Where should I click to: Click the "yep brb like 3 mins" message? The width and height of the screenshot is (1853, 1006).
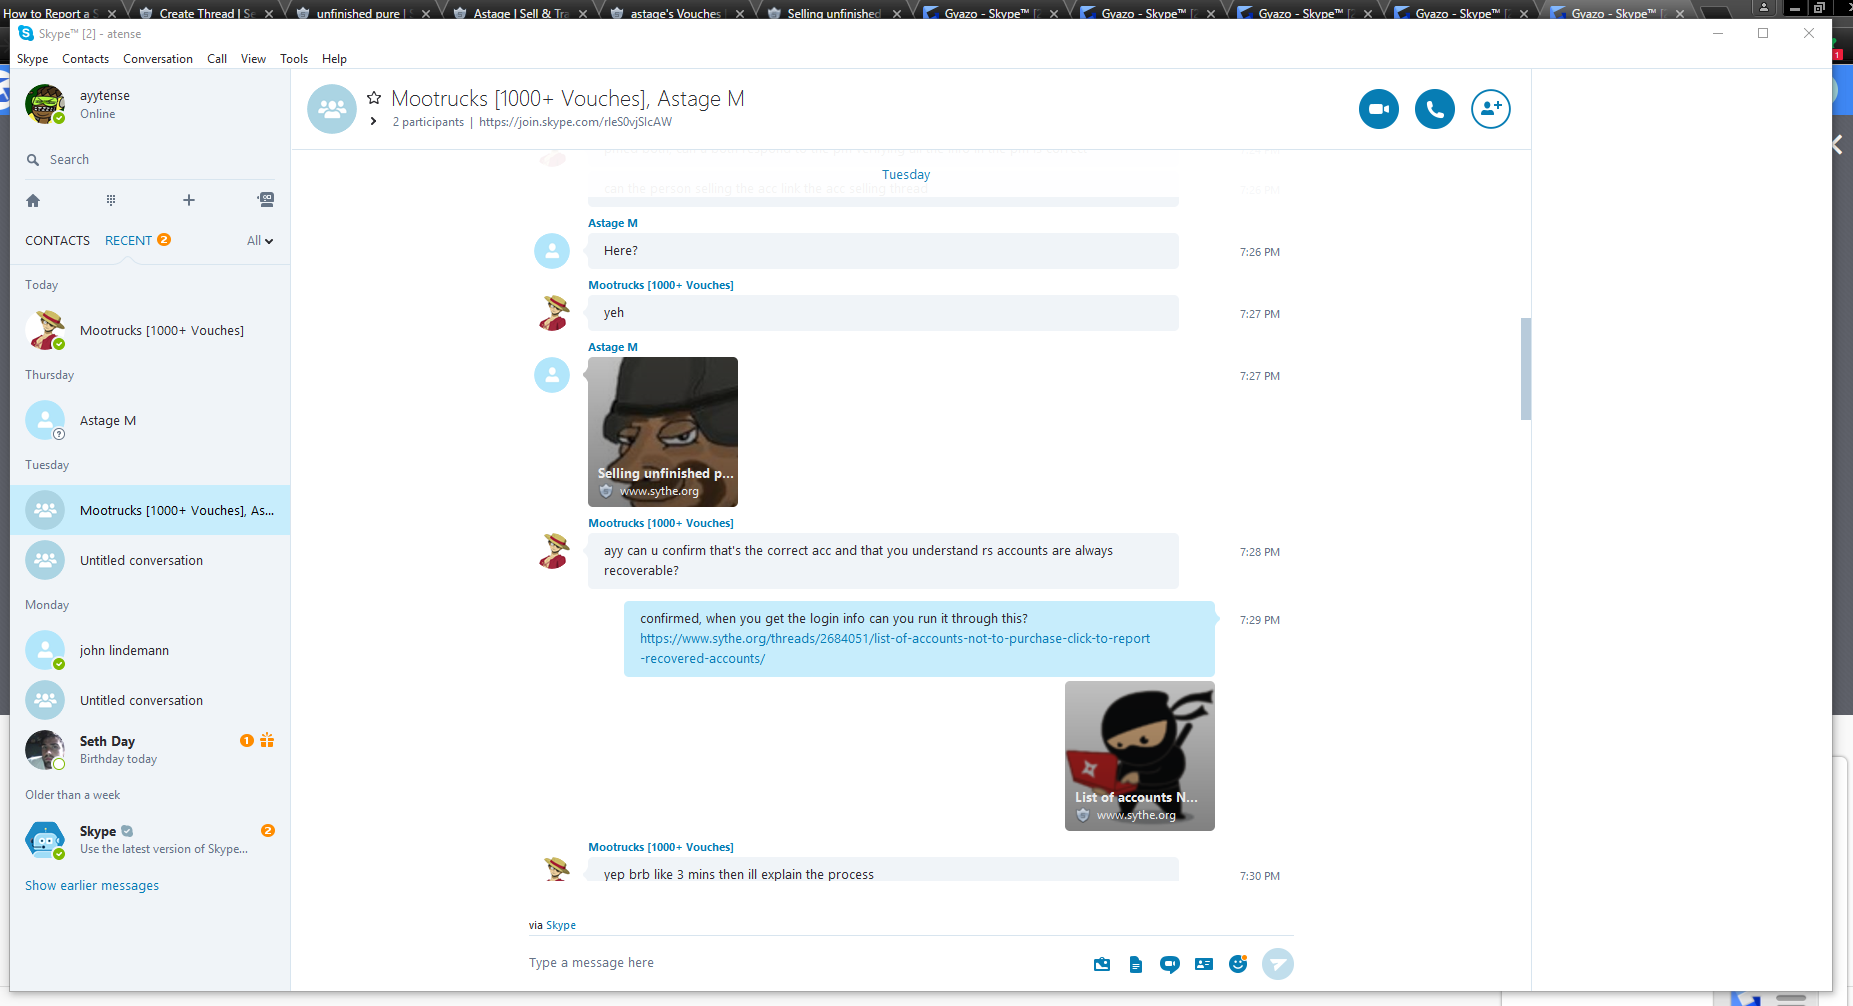883,870
